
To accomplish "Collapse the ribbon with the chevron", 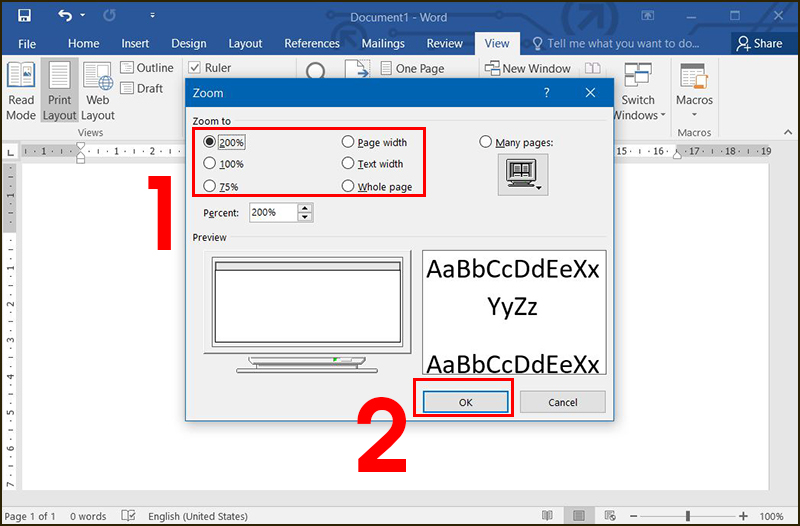I will (x=788, y=132).
